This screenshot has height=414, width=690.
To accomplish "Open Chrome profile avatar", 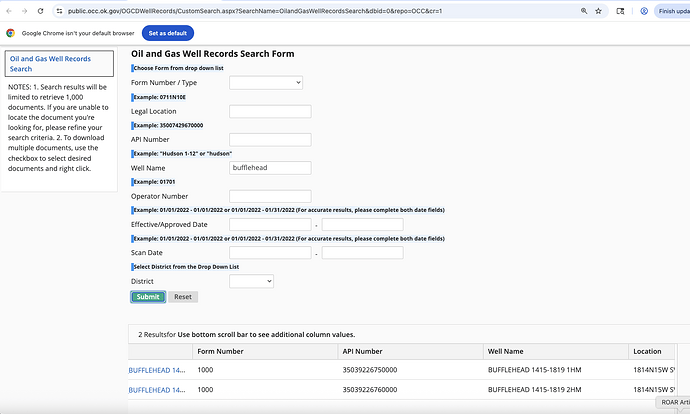I will (x=644, y=11).
